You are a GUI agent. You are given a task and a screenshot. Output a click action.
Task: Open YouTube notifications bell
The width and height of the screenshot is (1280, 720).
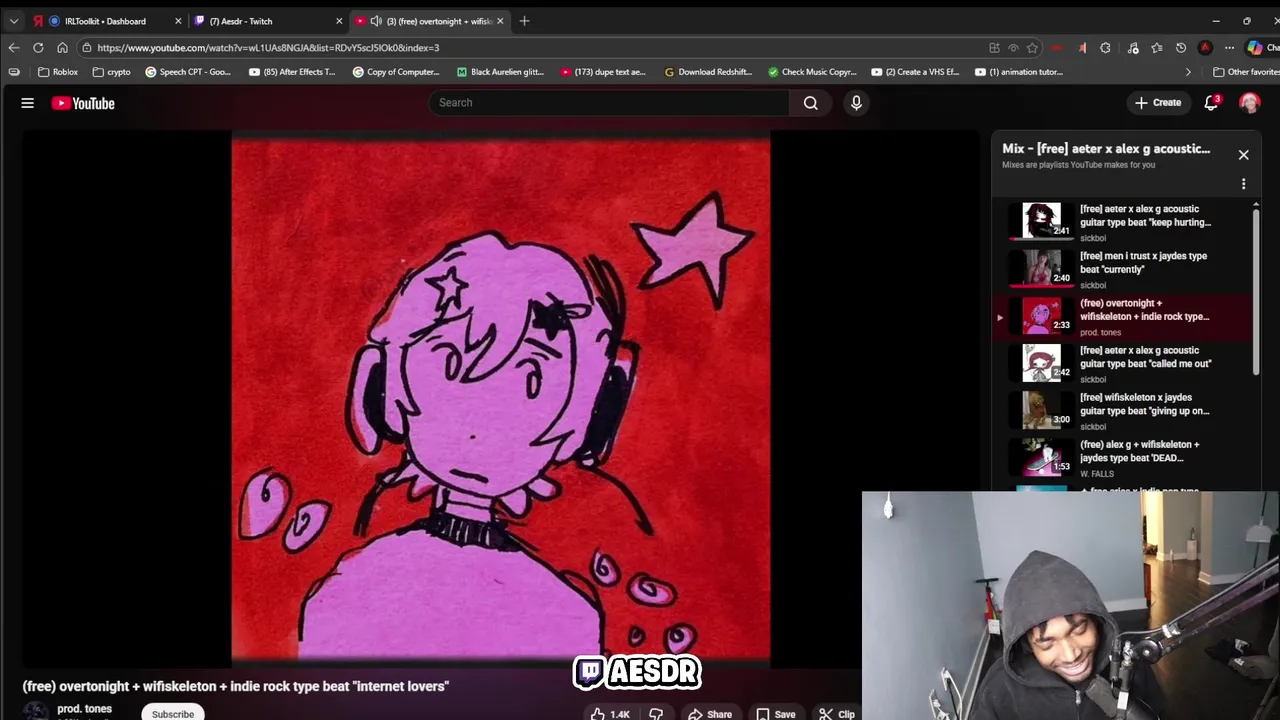pos(1211,103)
